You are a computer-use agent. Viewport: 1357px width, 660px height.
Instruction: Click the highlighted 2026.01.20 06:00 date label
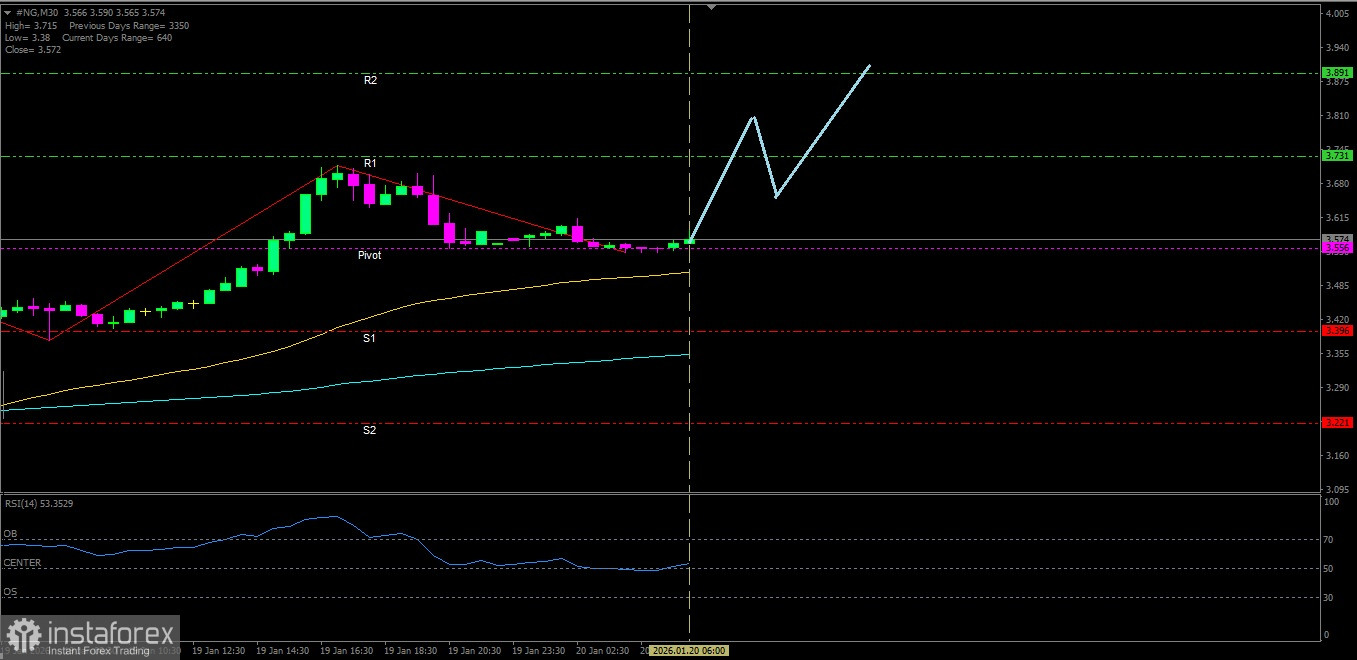[x=689, y=651]
